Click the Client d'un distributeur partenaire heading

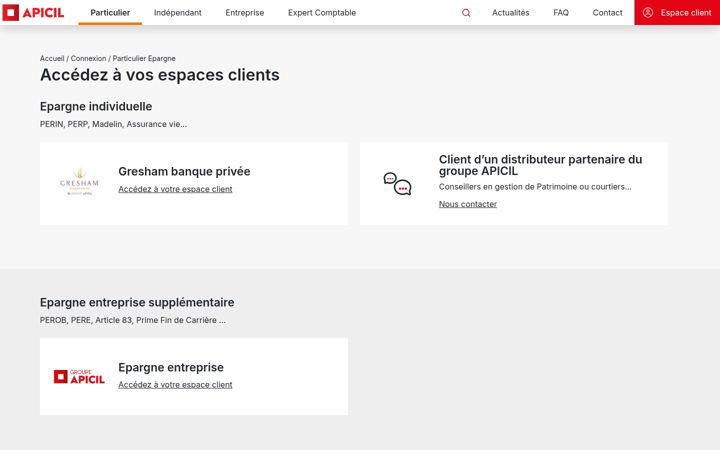point(540,165)
